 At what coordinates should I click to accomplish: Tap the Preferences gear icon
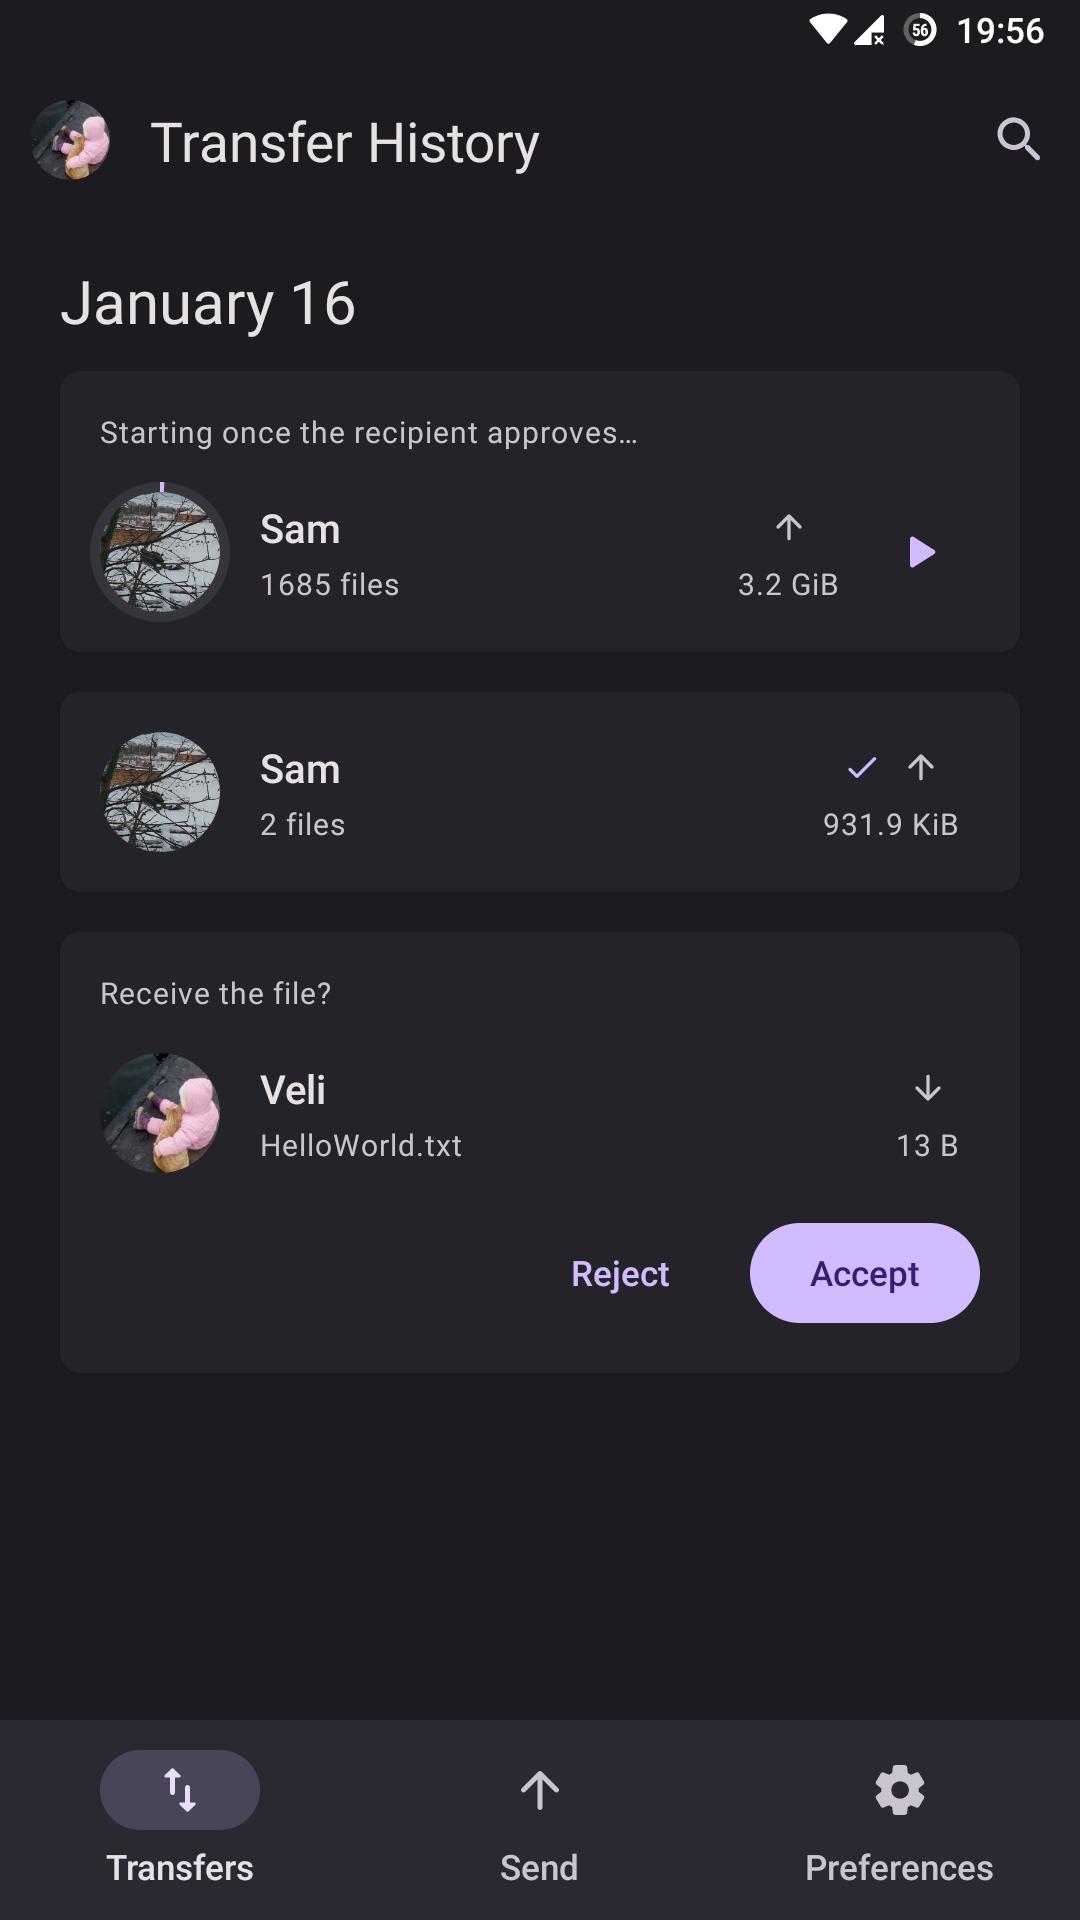tap(900, 1790)
